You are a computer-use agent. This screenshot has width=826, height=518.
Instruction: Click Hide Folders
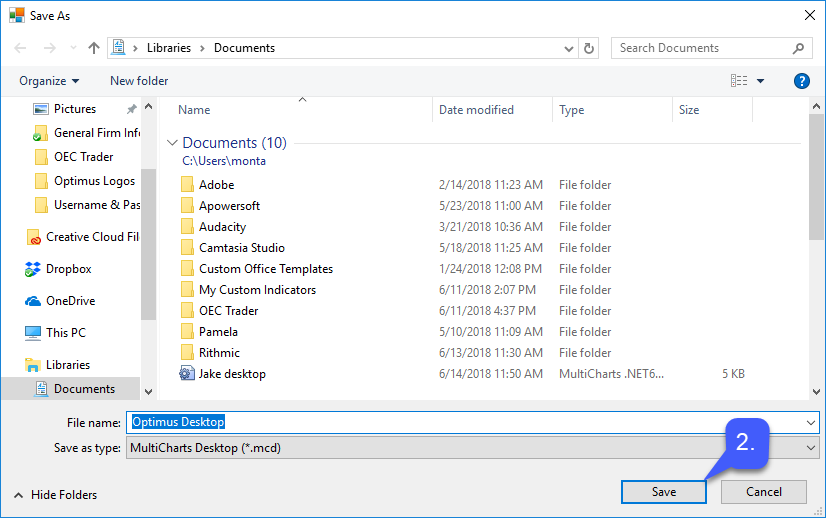55,495
